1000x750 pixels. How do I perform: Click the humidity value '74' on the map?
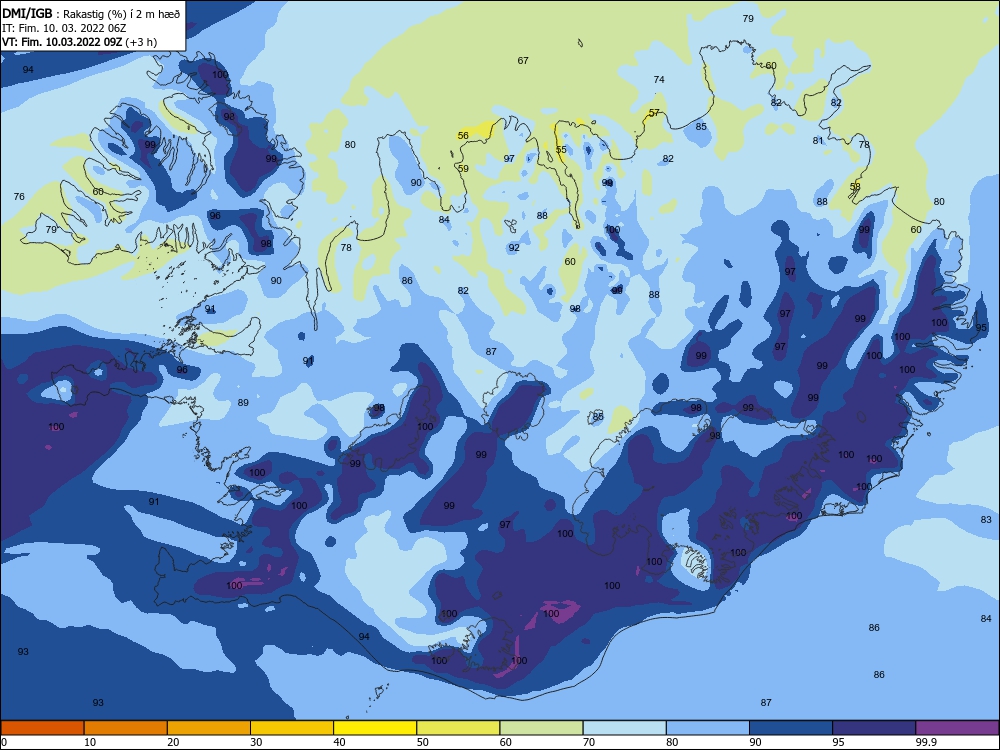click(x=659, y=80)
